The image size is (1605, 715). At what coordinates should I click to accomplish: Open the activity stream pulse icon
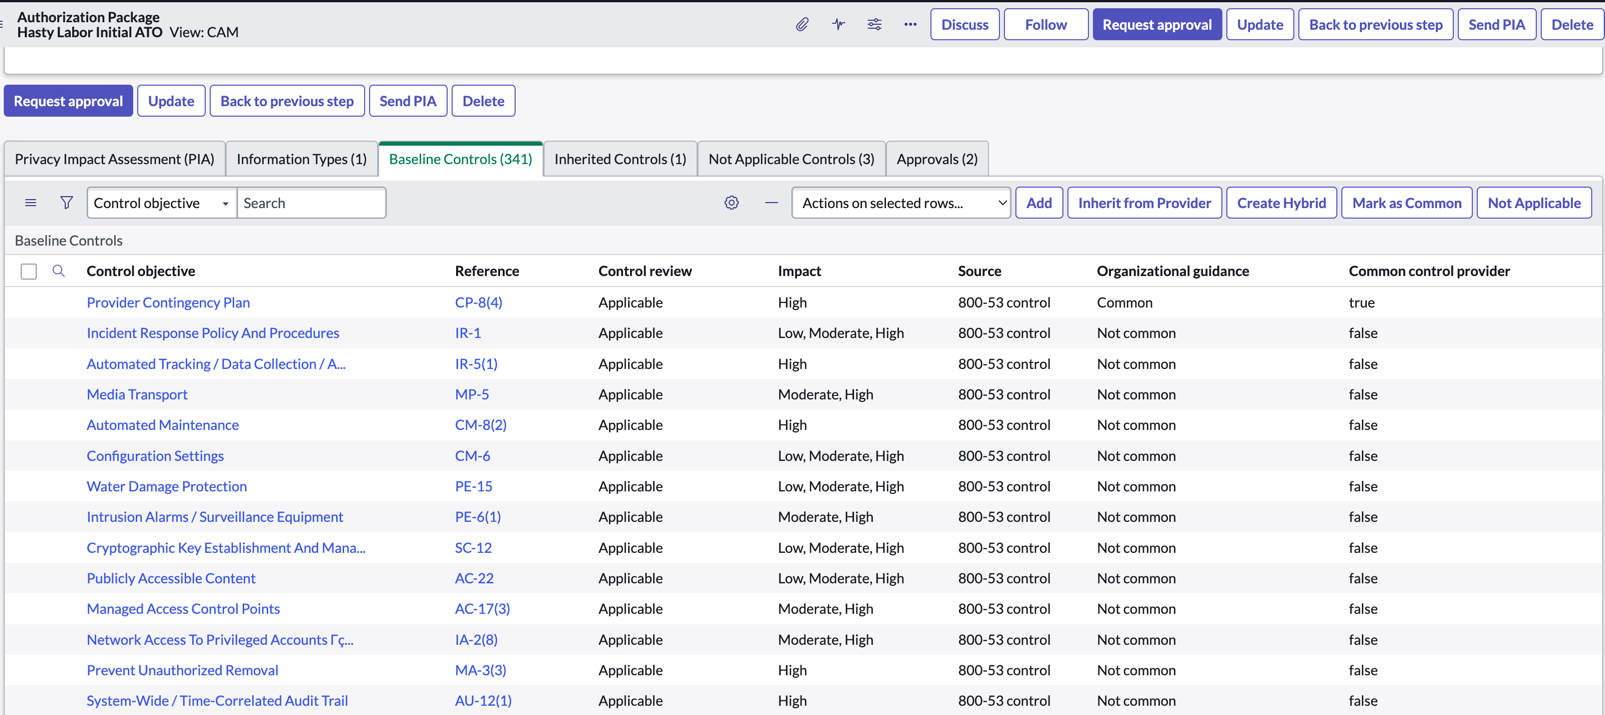838,24
